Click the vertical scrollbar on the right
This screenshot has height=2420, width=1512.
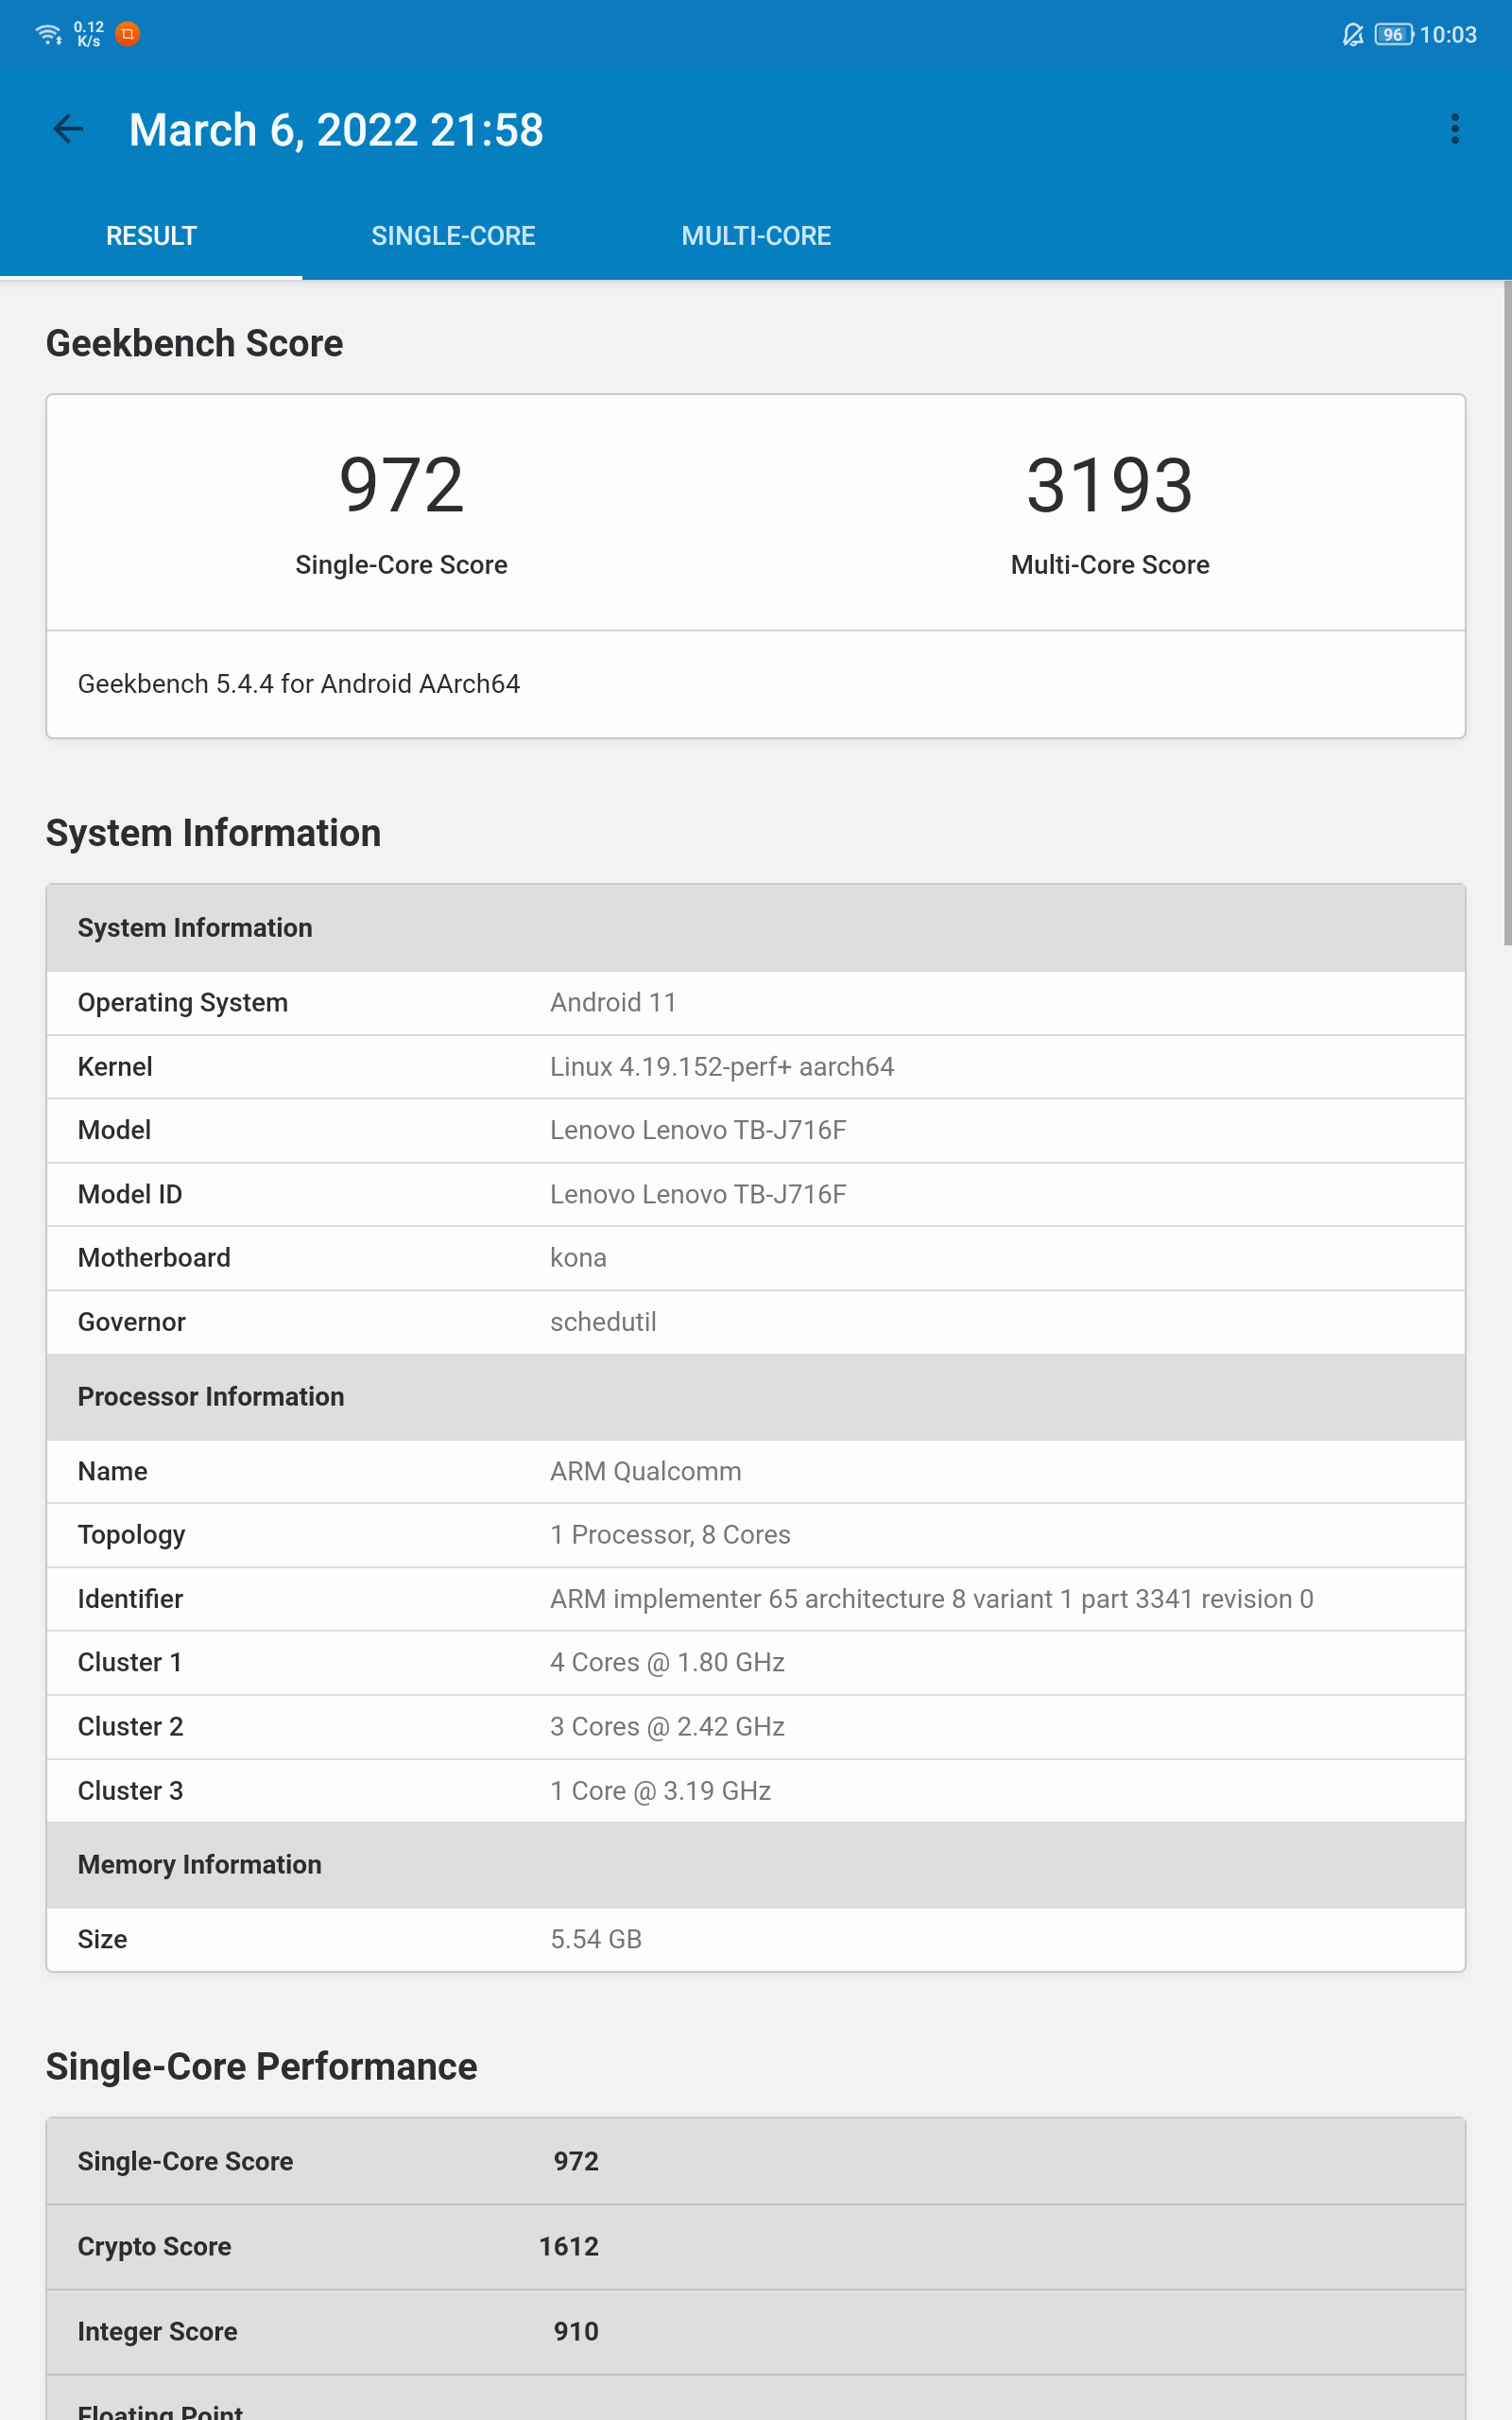click(1507, 613)
